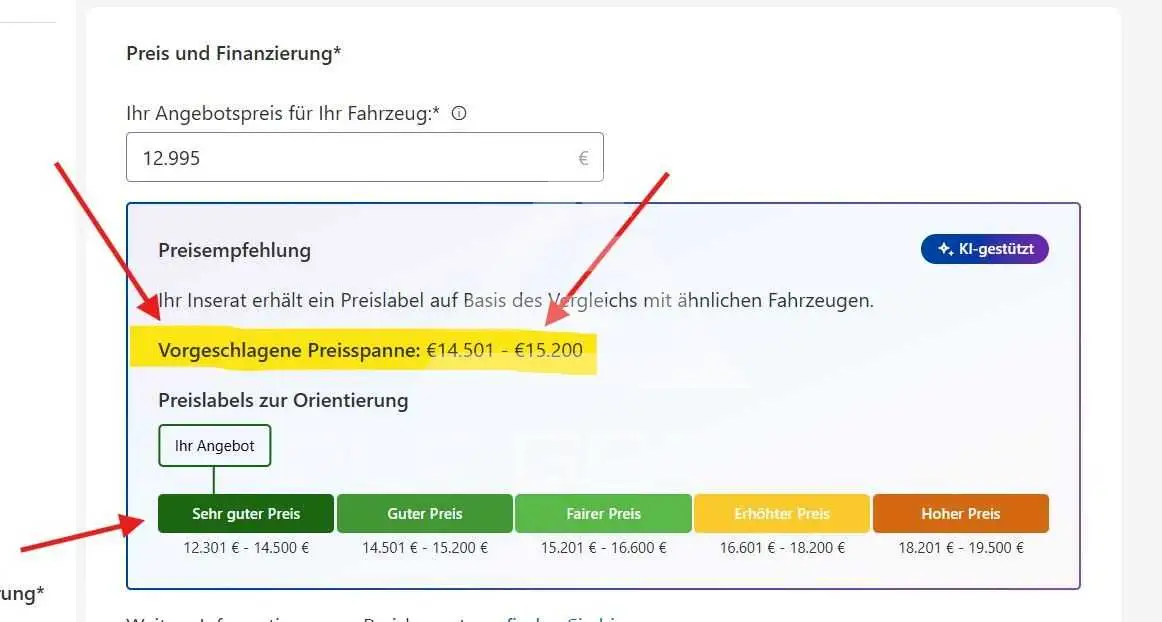Click the Vorgeschlagene Preisspanne highlighted text
Image resolution: width=1162 pixels, height=622 pixels.
pos(371,350)
